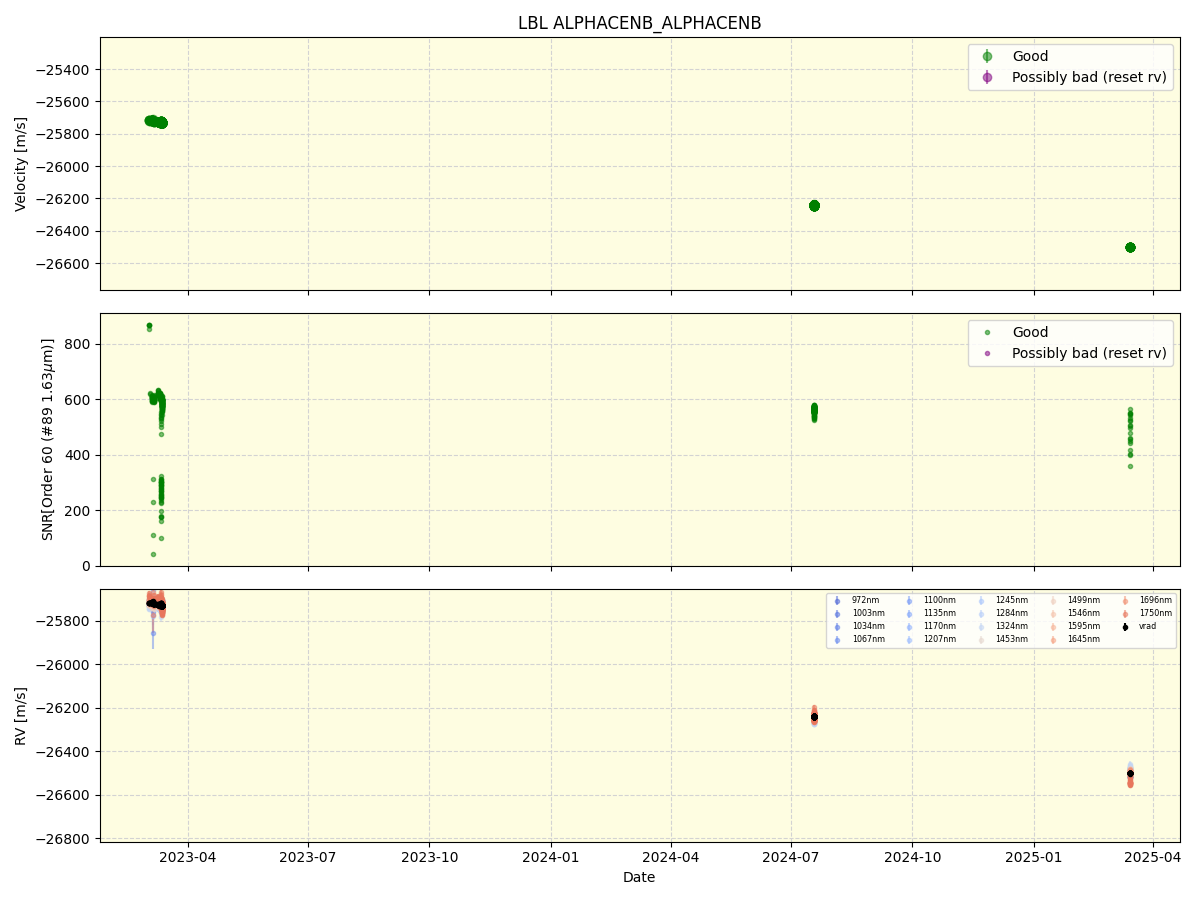This screenshot has height=900, width=1200.
Task: Click the 2025-03 green velocity data point
Action: 1130,247
